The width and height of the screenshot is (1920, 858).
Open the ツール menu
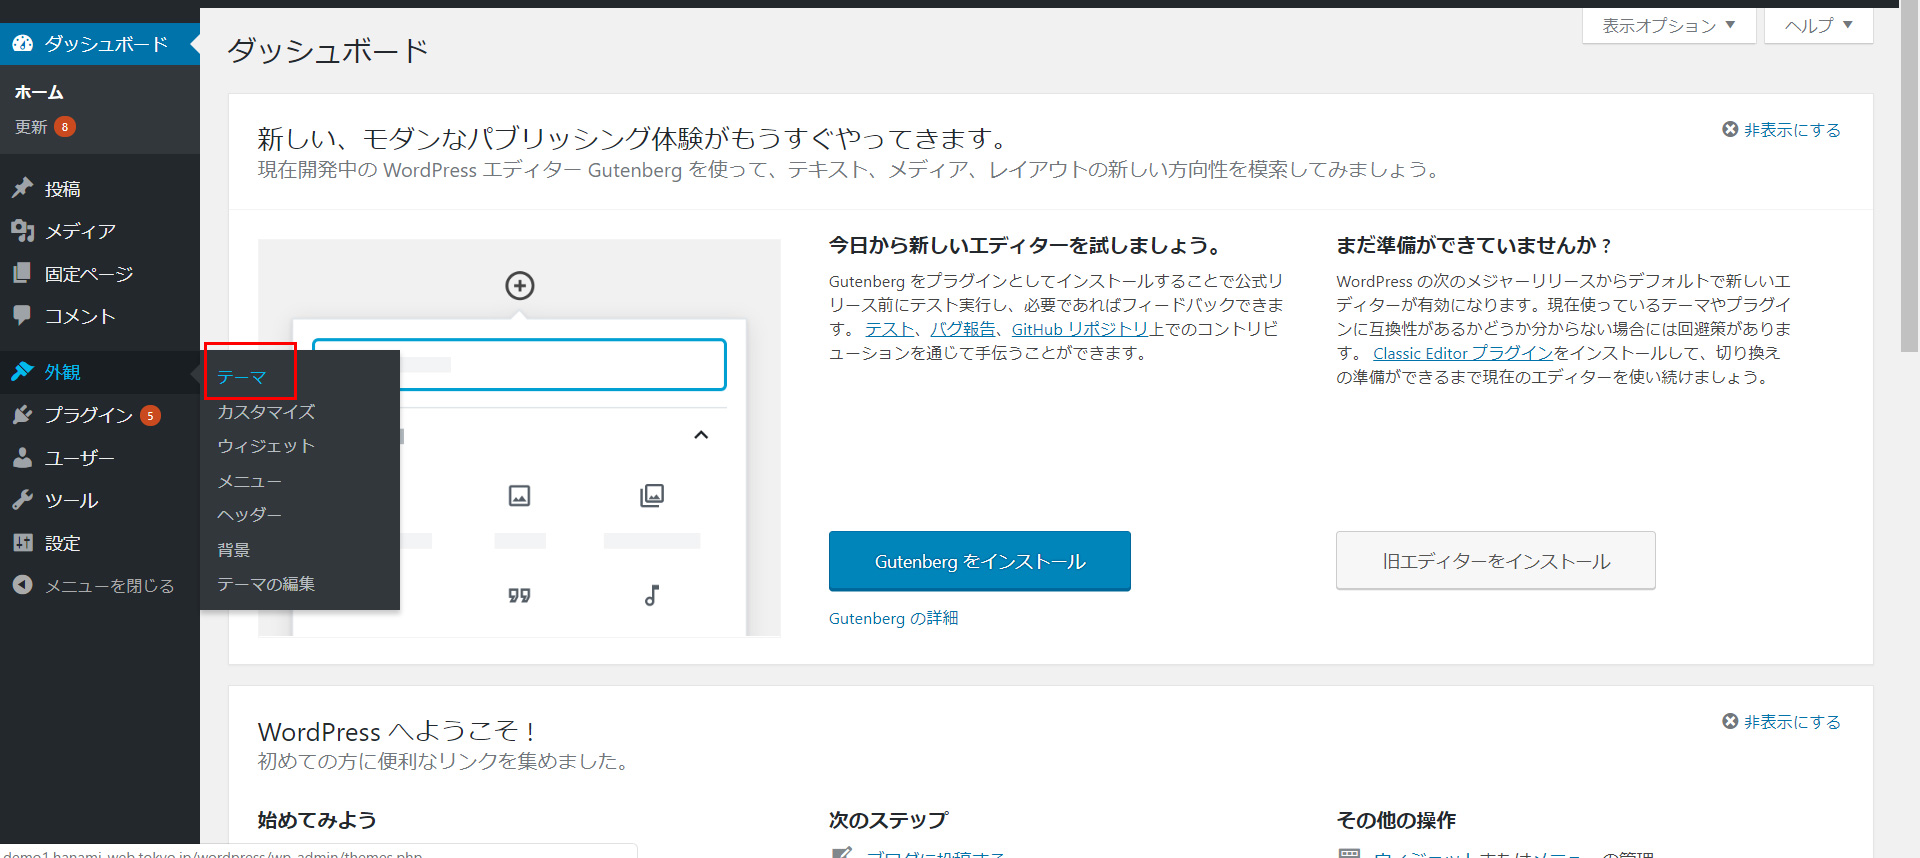pyautogui.click(x=71, y=501)
